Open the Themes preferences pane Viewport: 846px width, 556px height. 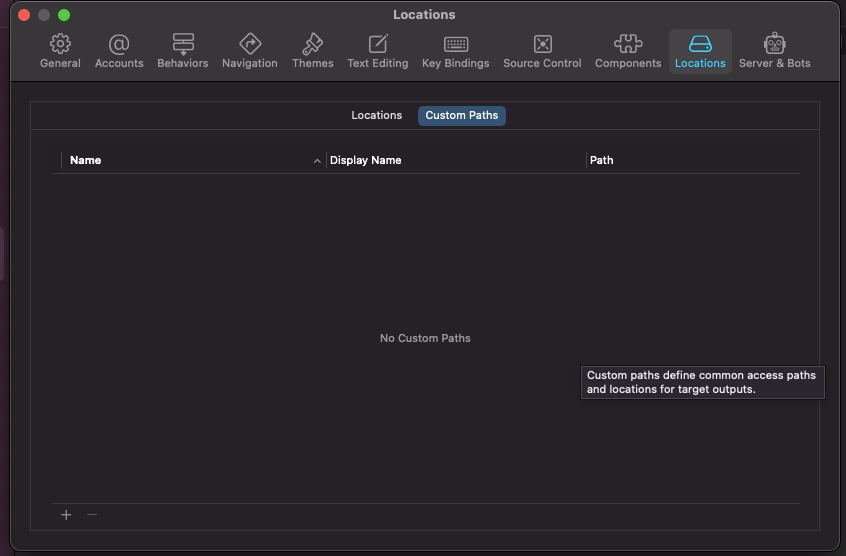coord(313,52)
